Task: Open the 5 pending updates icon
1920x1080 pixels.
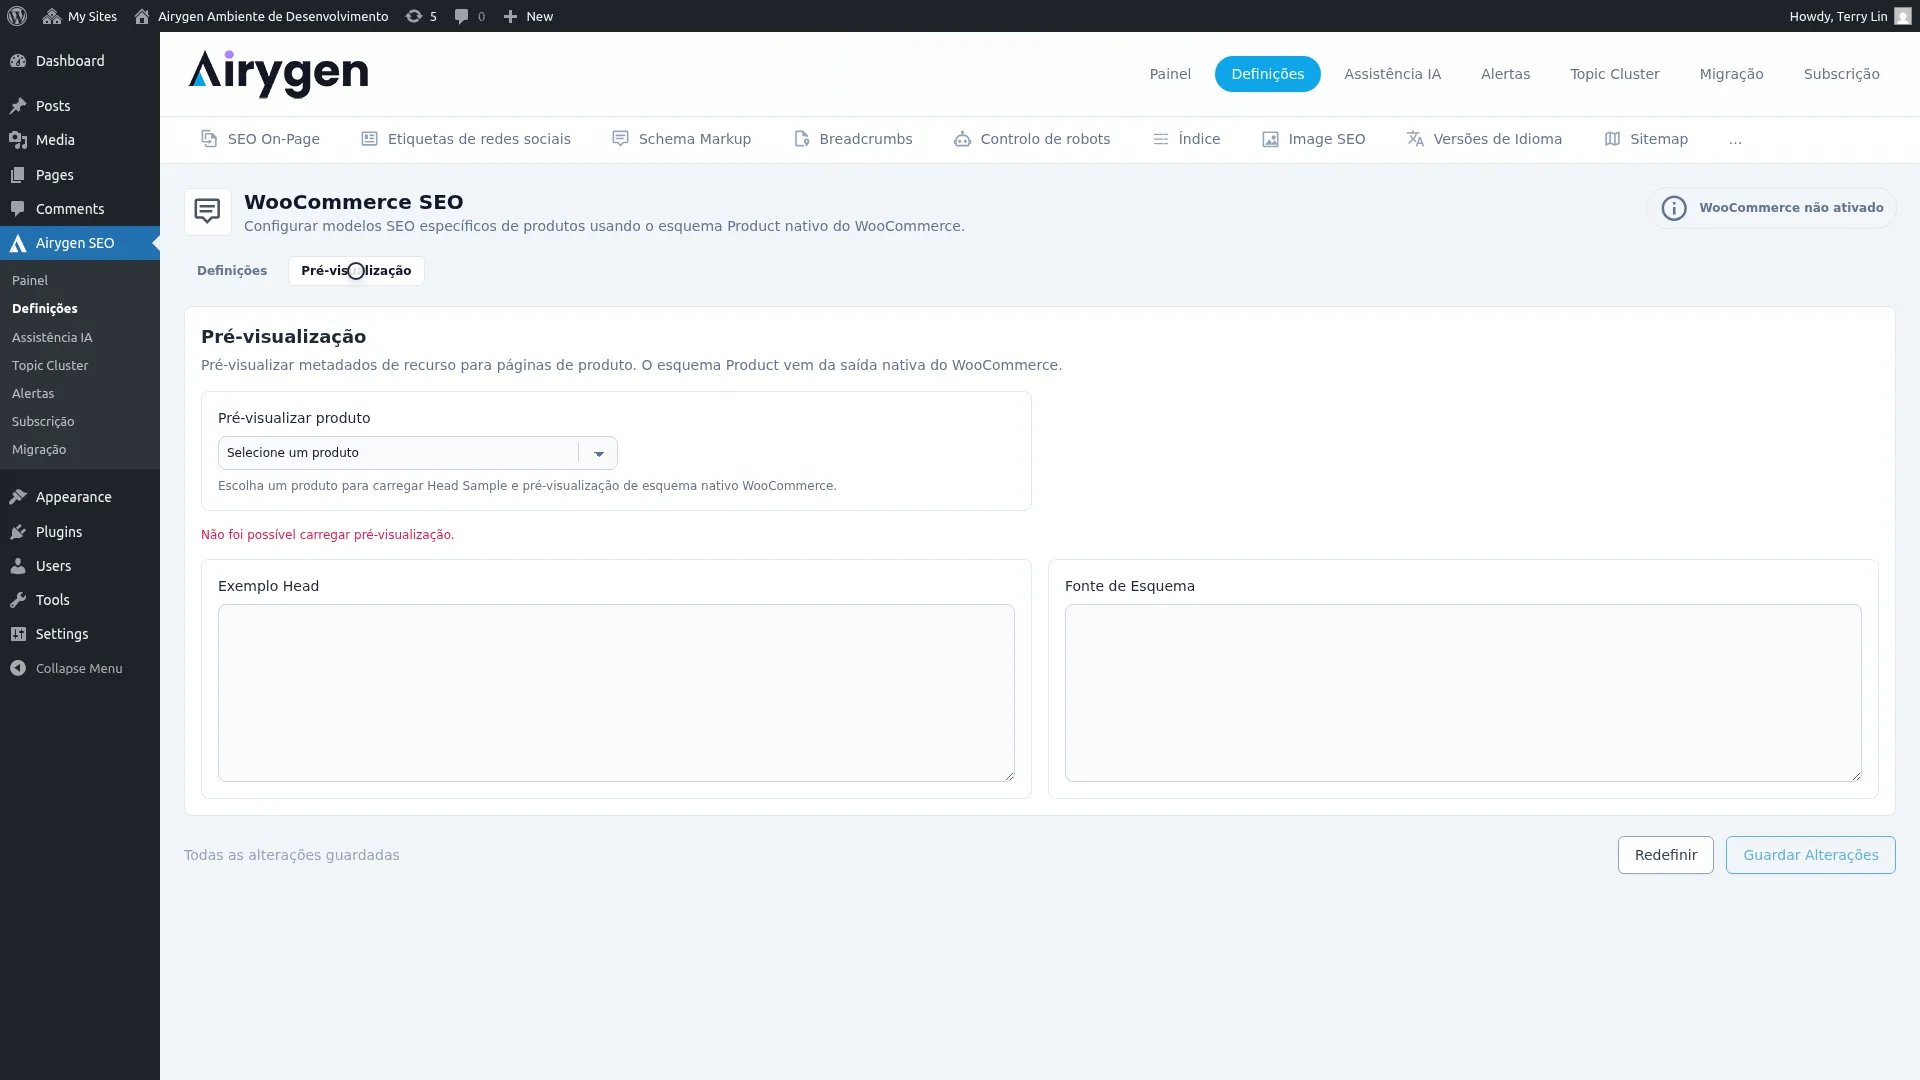Action: coord(421,16)
